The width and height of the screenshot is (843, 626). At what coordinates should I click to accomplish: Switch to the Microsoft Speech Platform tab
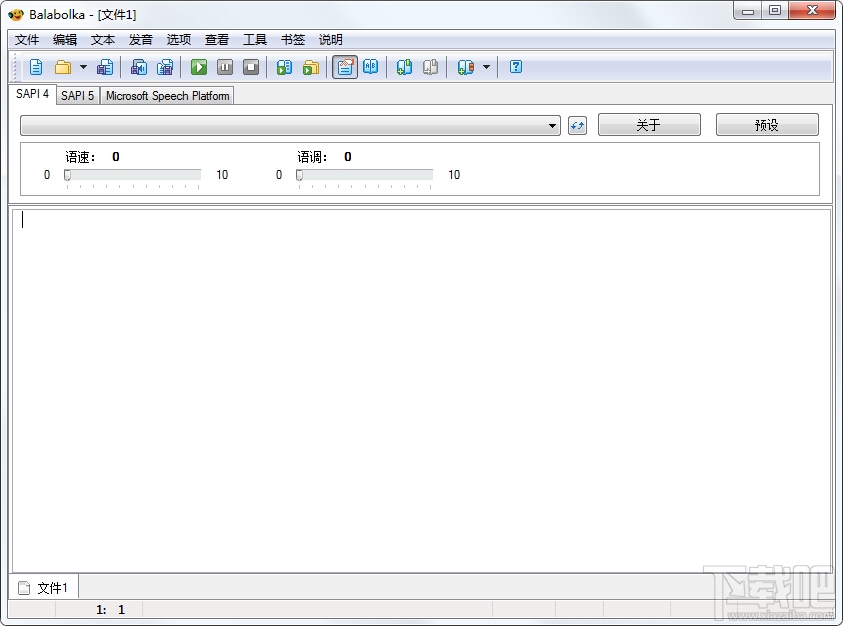167,96
